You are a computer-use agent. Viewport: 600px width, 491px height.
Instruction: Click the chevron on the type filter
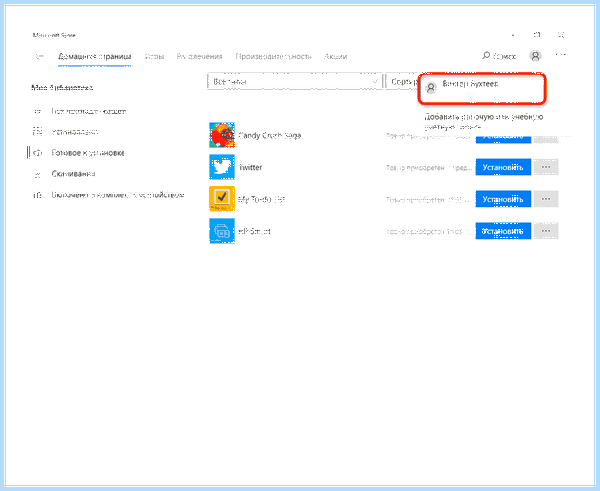point(375,81)
